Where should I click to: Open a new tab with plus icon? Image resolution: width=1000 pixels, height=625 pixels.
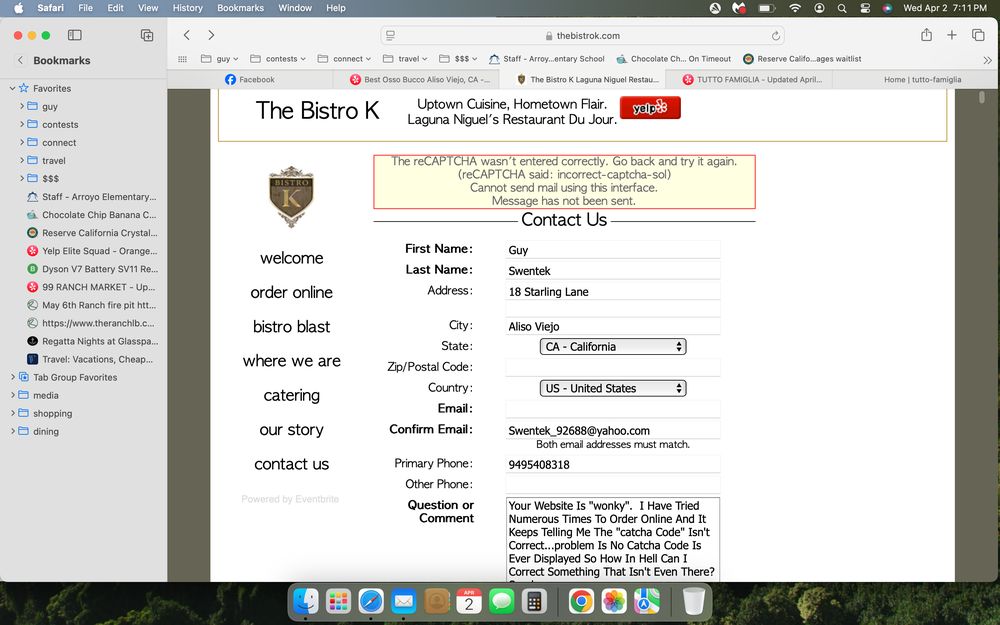(x=951, y=35)
